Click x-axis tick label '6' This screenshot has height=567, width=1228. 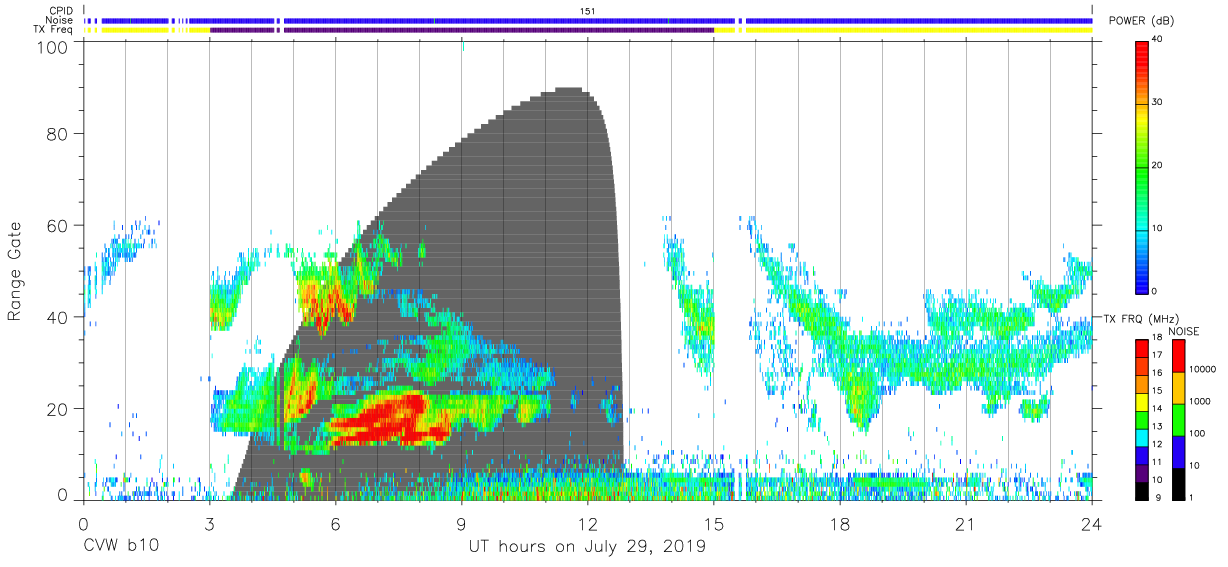click(336, 525)
